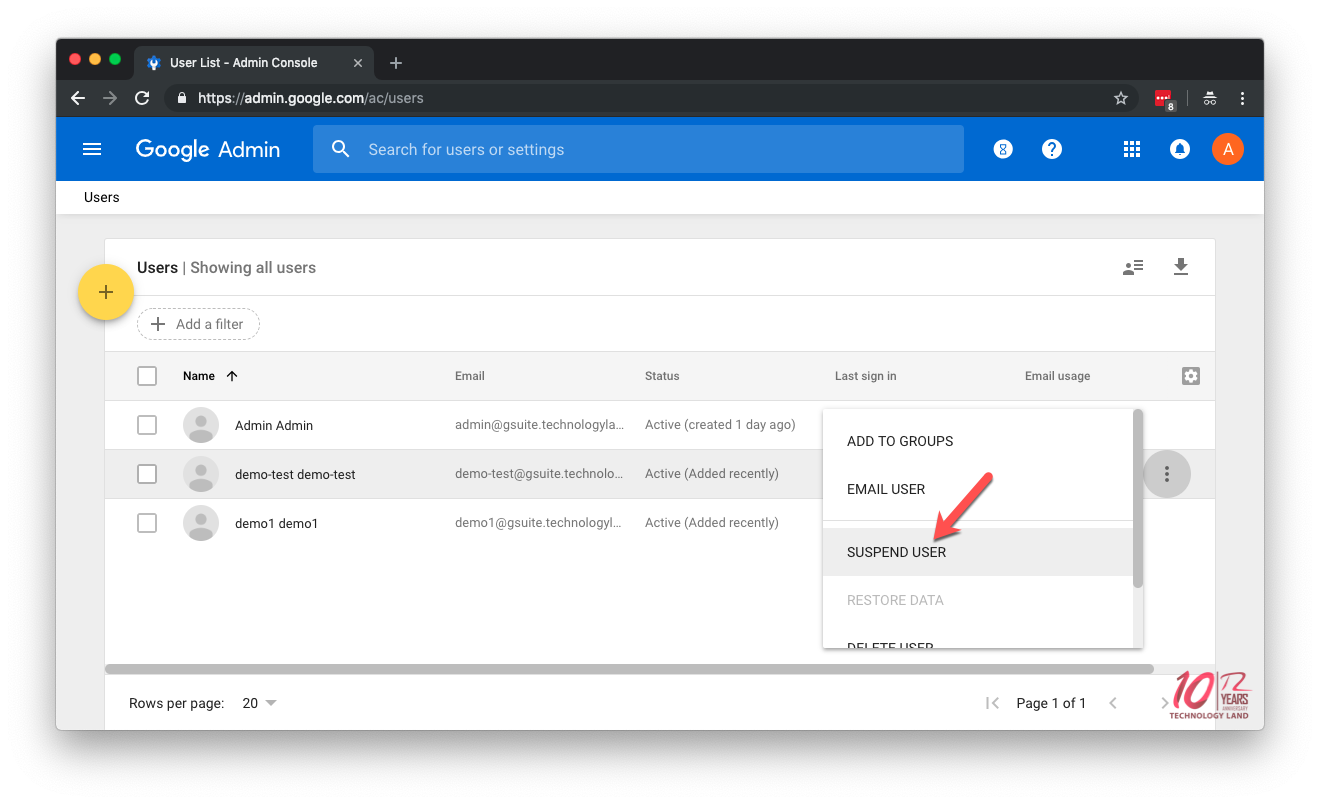1320x804 pixels.
Task: Click the Last sign in column header
Action: click(x=865, y=376)
